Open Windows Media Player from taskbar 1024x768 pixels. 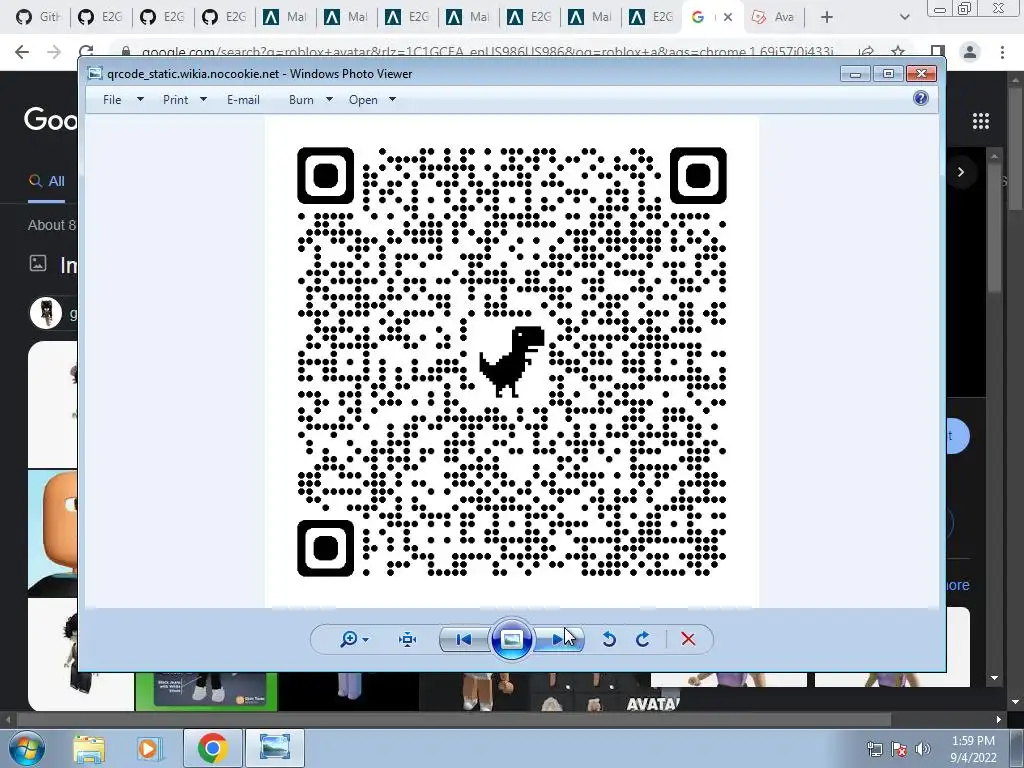(148, 748)
